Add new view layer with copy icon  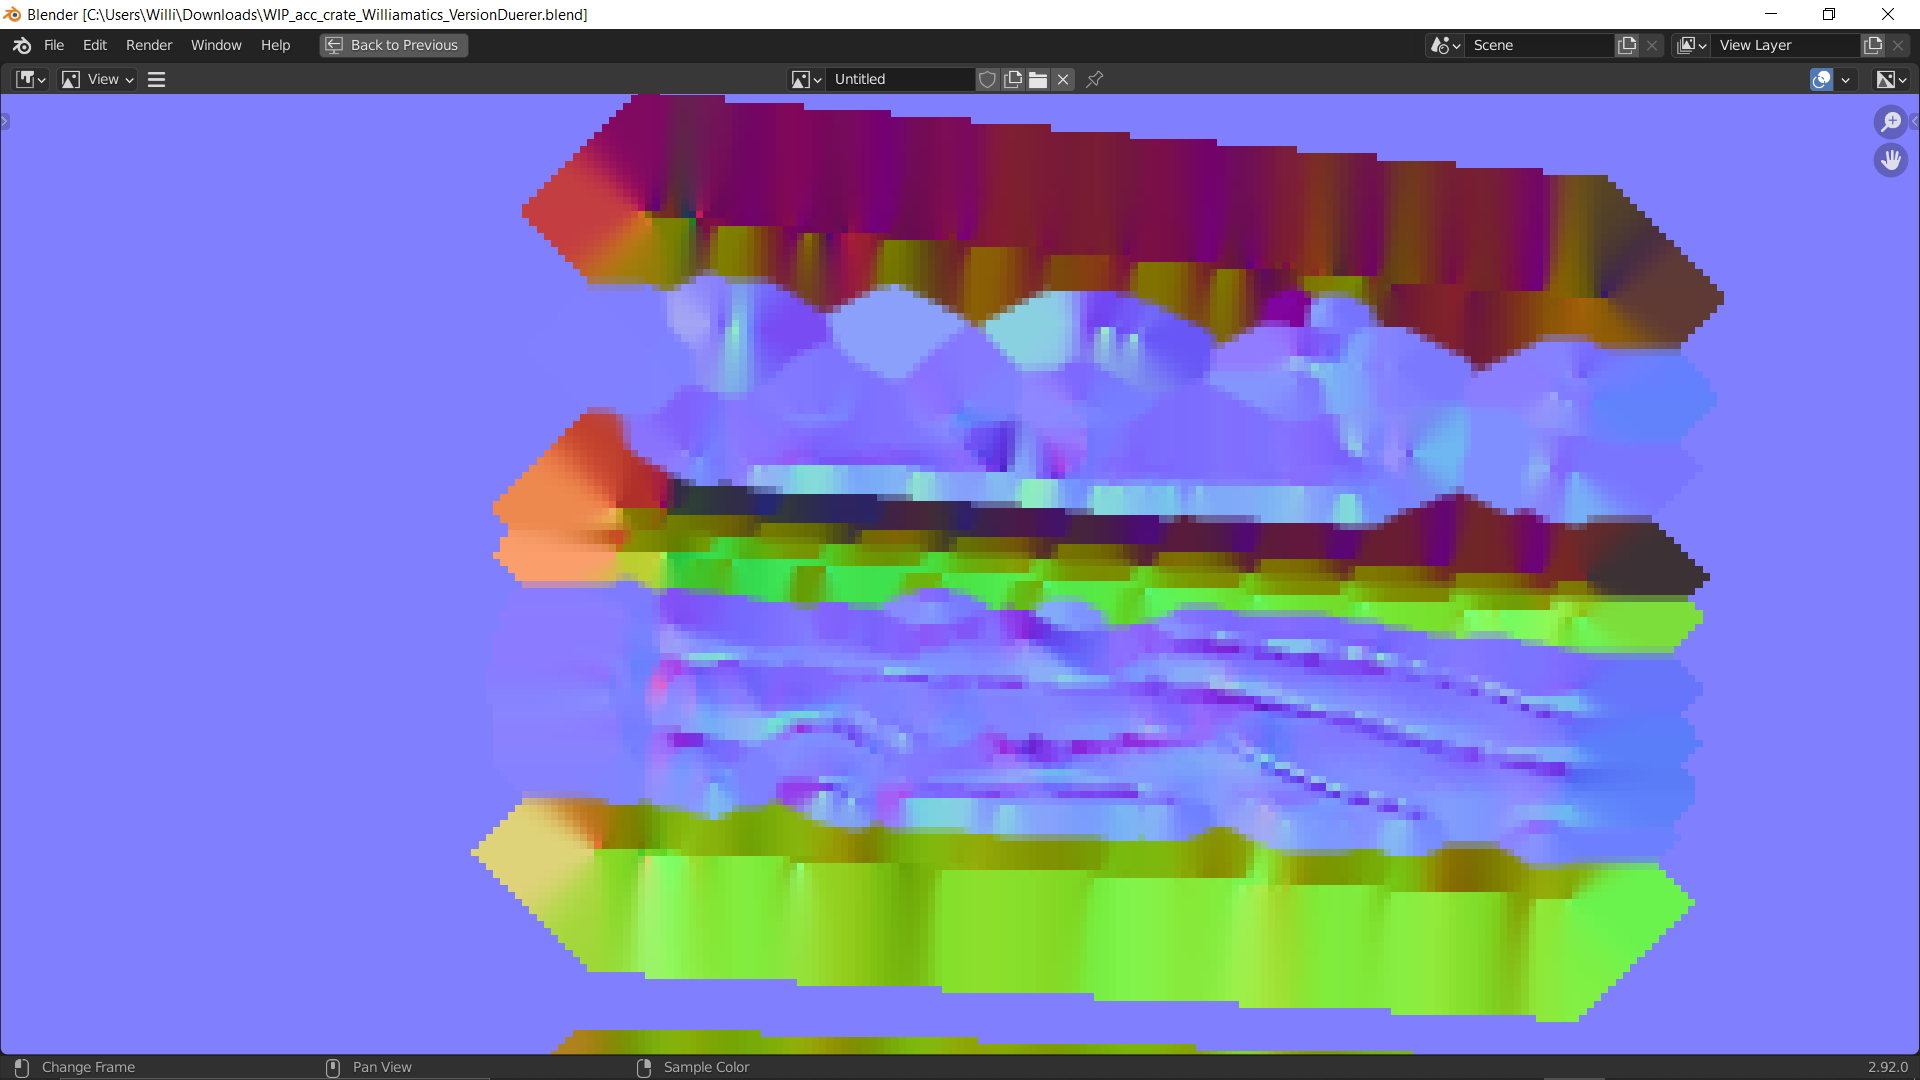(x=1872, y=45)
